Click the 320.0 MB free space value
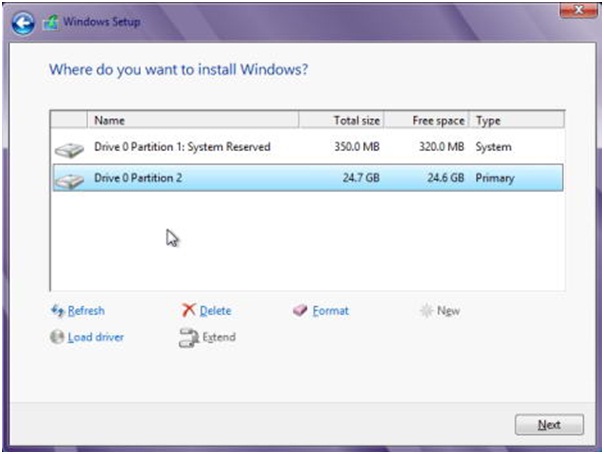This screenshot has height=454, width=604. tap(441, 147)
